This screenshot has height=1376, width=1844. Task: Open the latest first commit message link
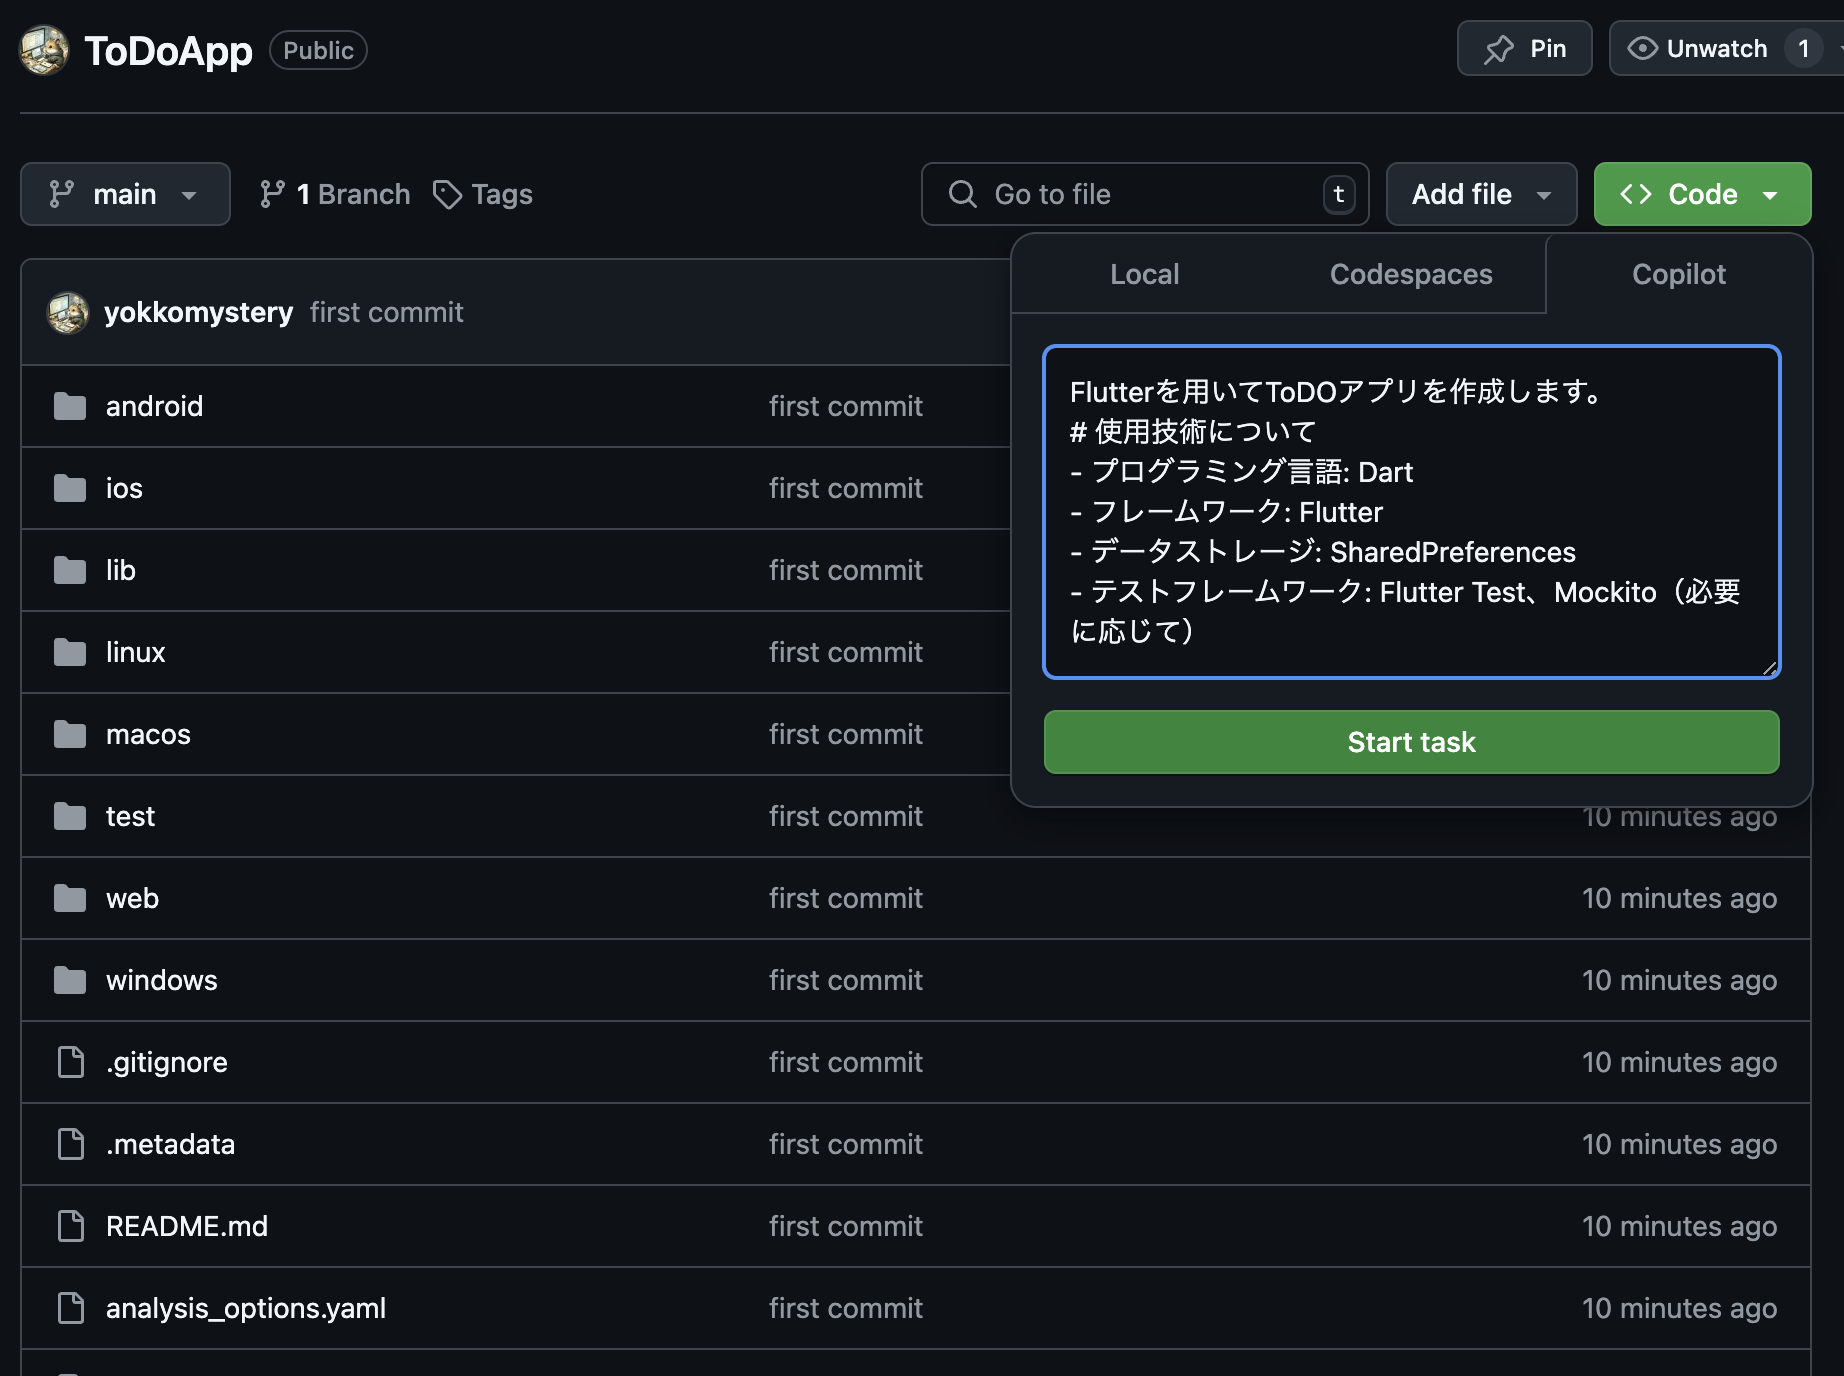click(387, 312)
